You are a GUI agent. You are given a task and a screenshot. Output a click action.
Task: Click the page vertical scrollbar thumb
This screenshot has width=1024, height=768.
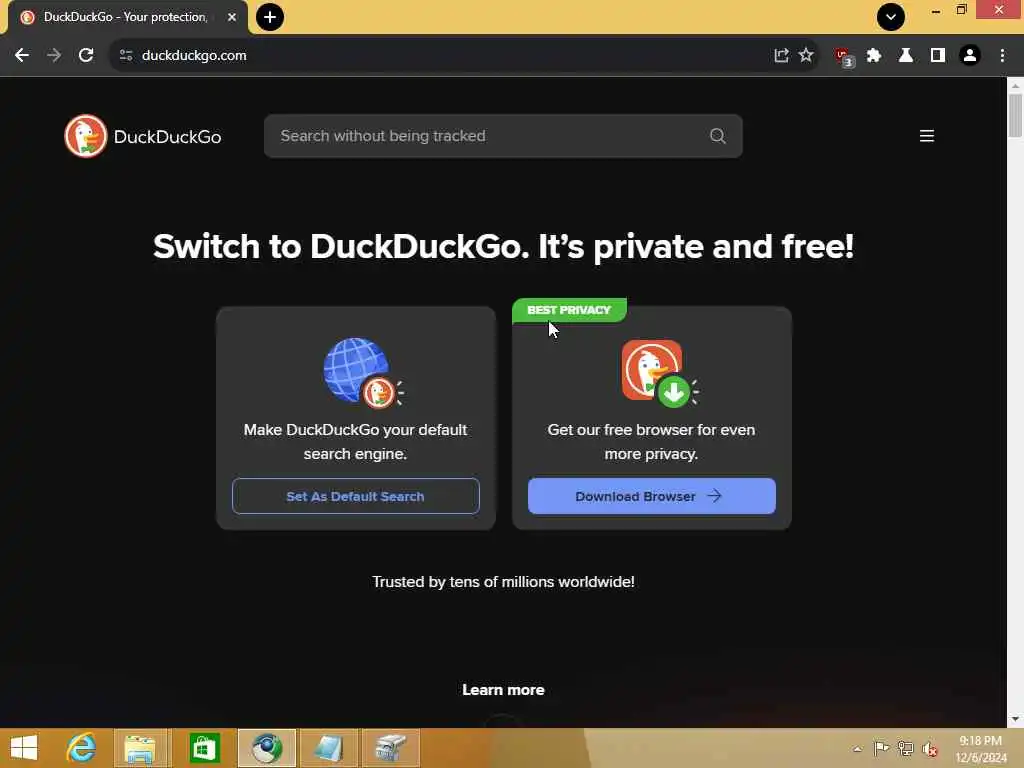[x=1015, y=116]
